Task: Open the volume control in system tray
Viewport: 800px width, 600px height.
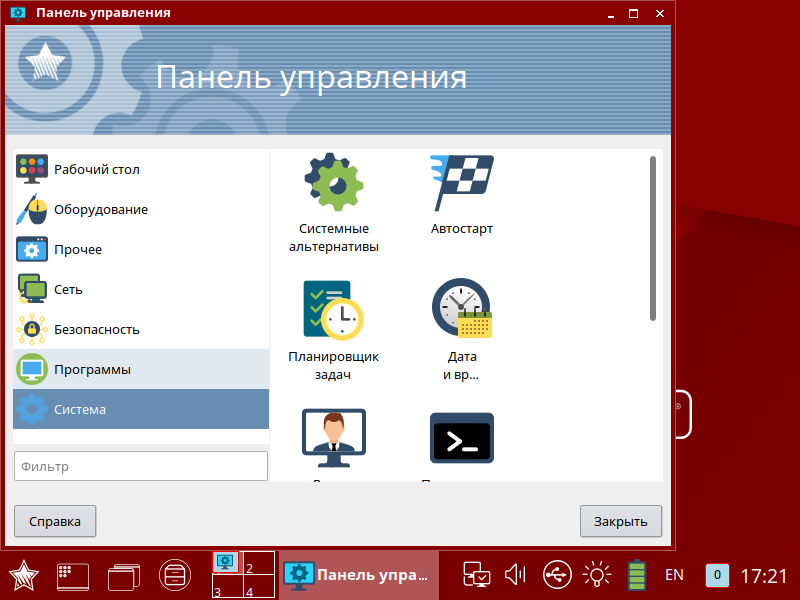Action: click(x=515, y=574)
